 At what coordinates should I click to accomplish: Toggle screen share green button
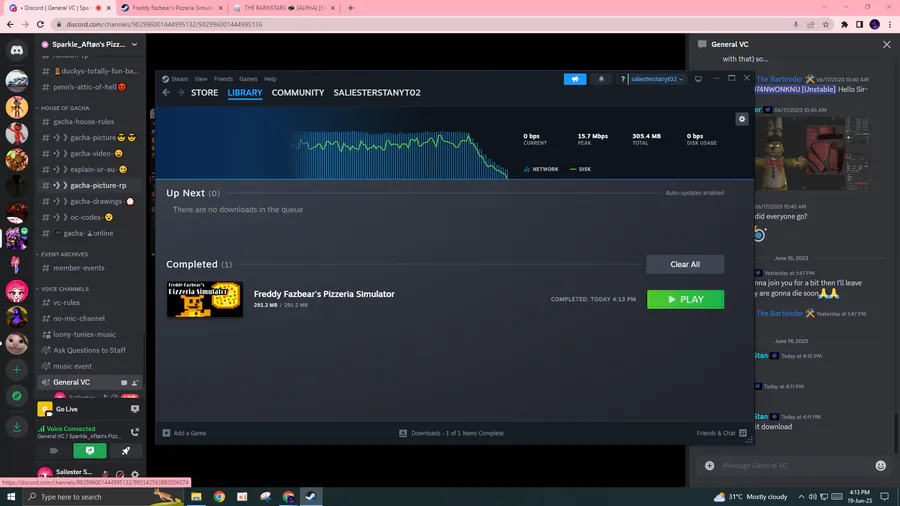(90, 451)
